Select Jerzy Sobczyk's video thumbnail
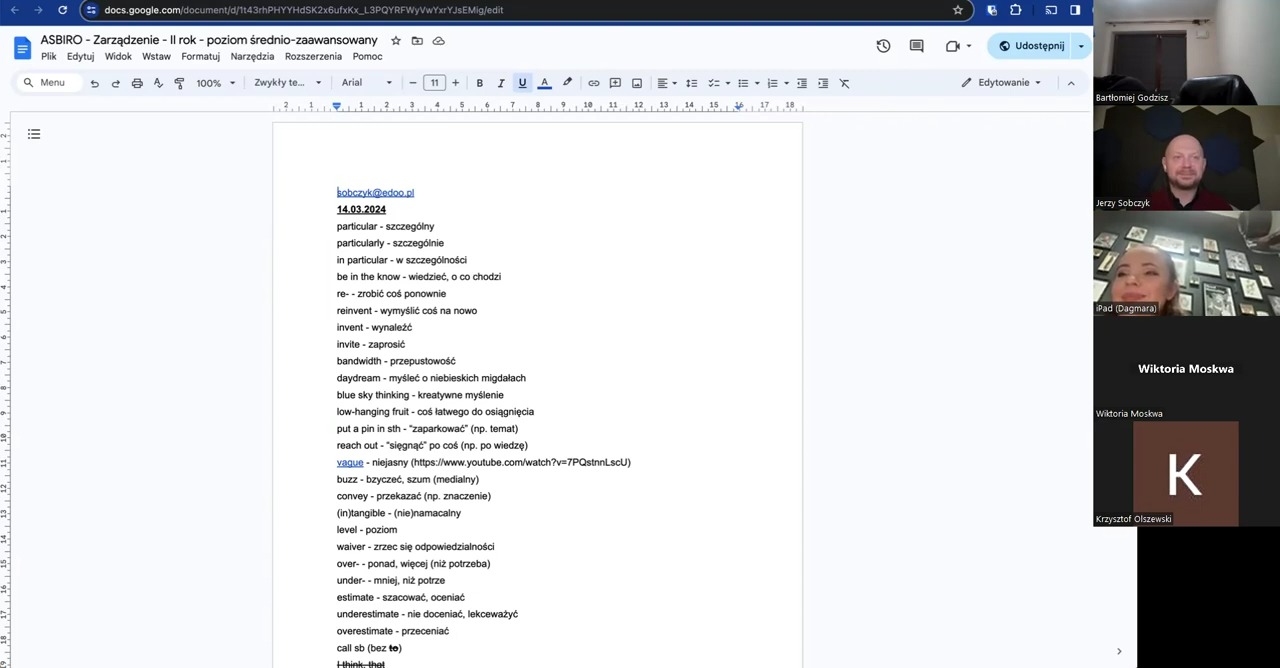This screenshot has width=1280, height=668. click(1186, 157)
